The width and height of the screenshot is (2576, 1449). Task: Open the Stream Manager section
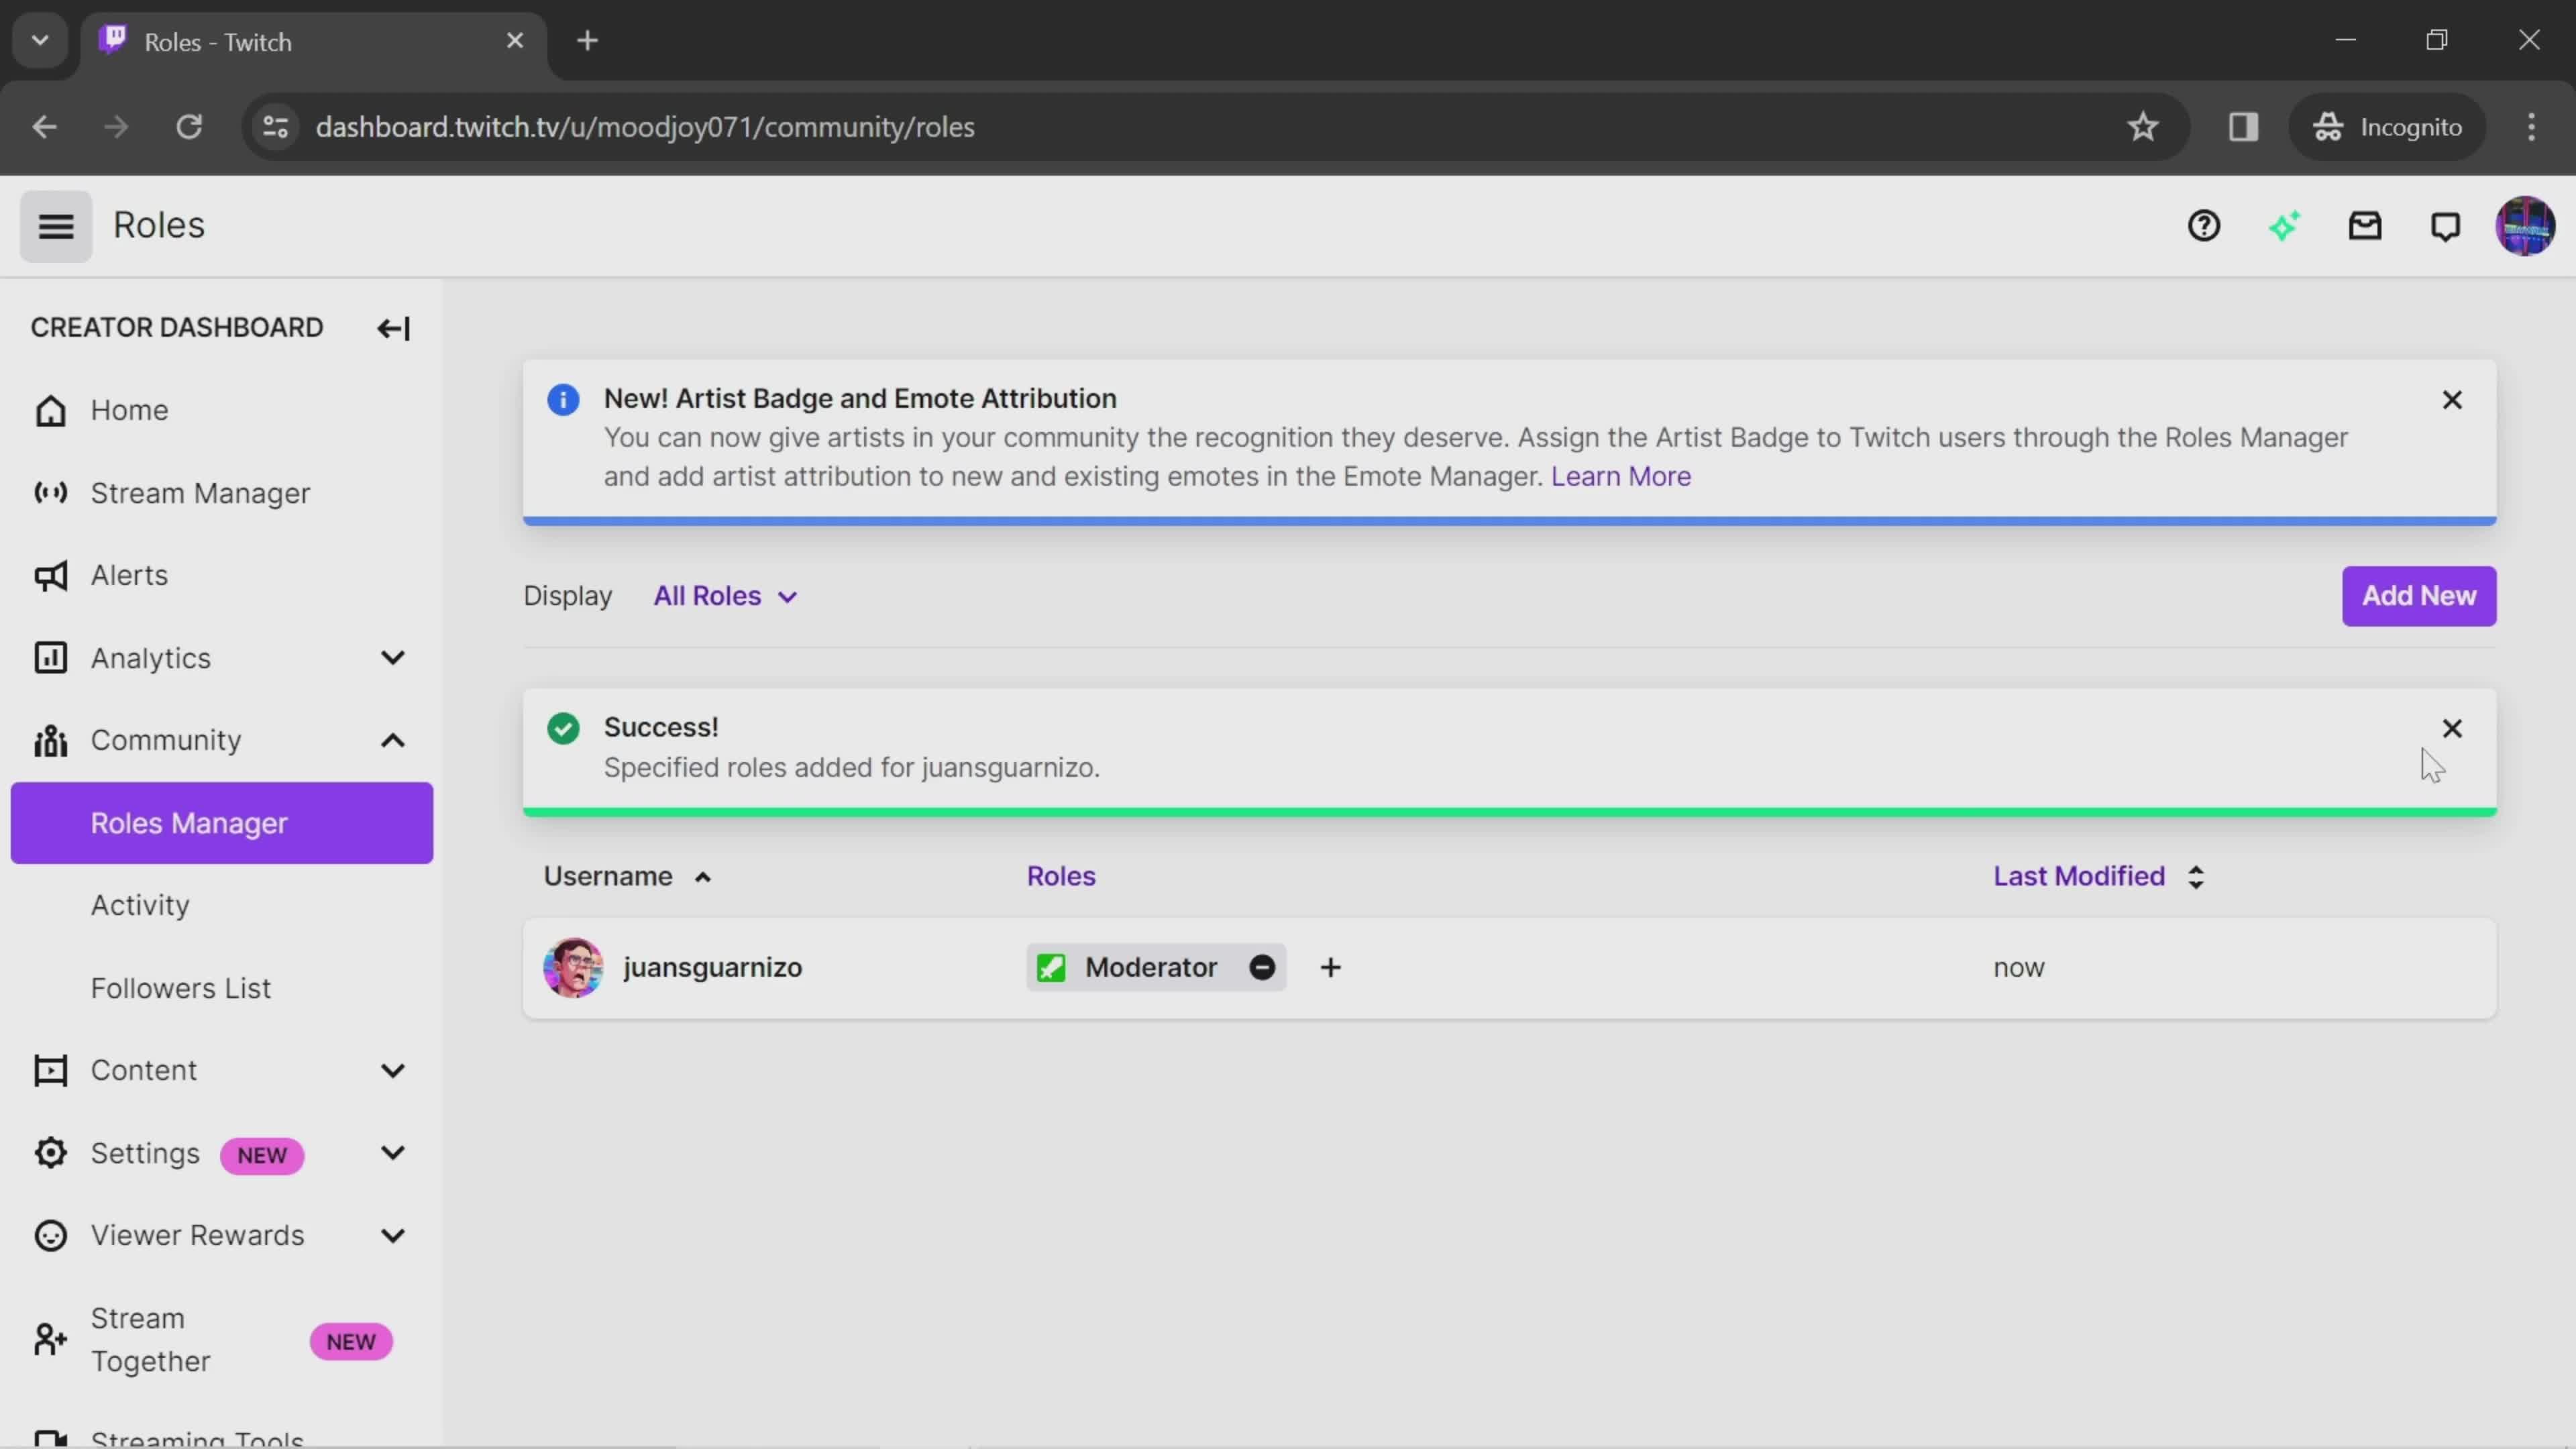click(200, 492)
